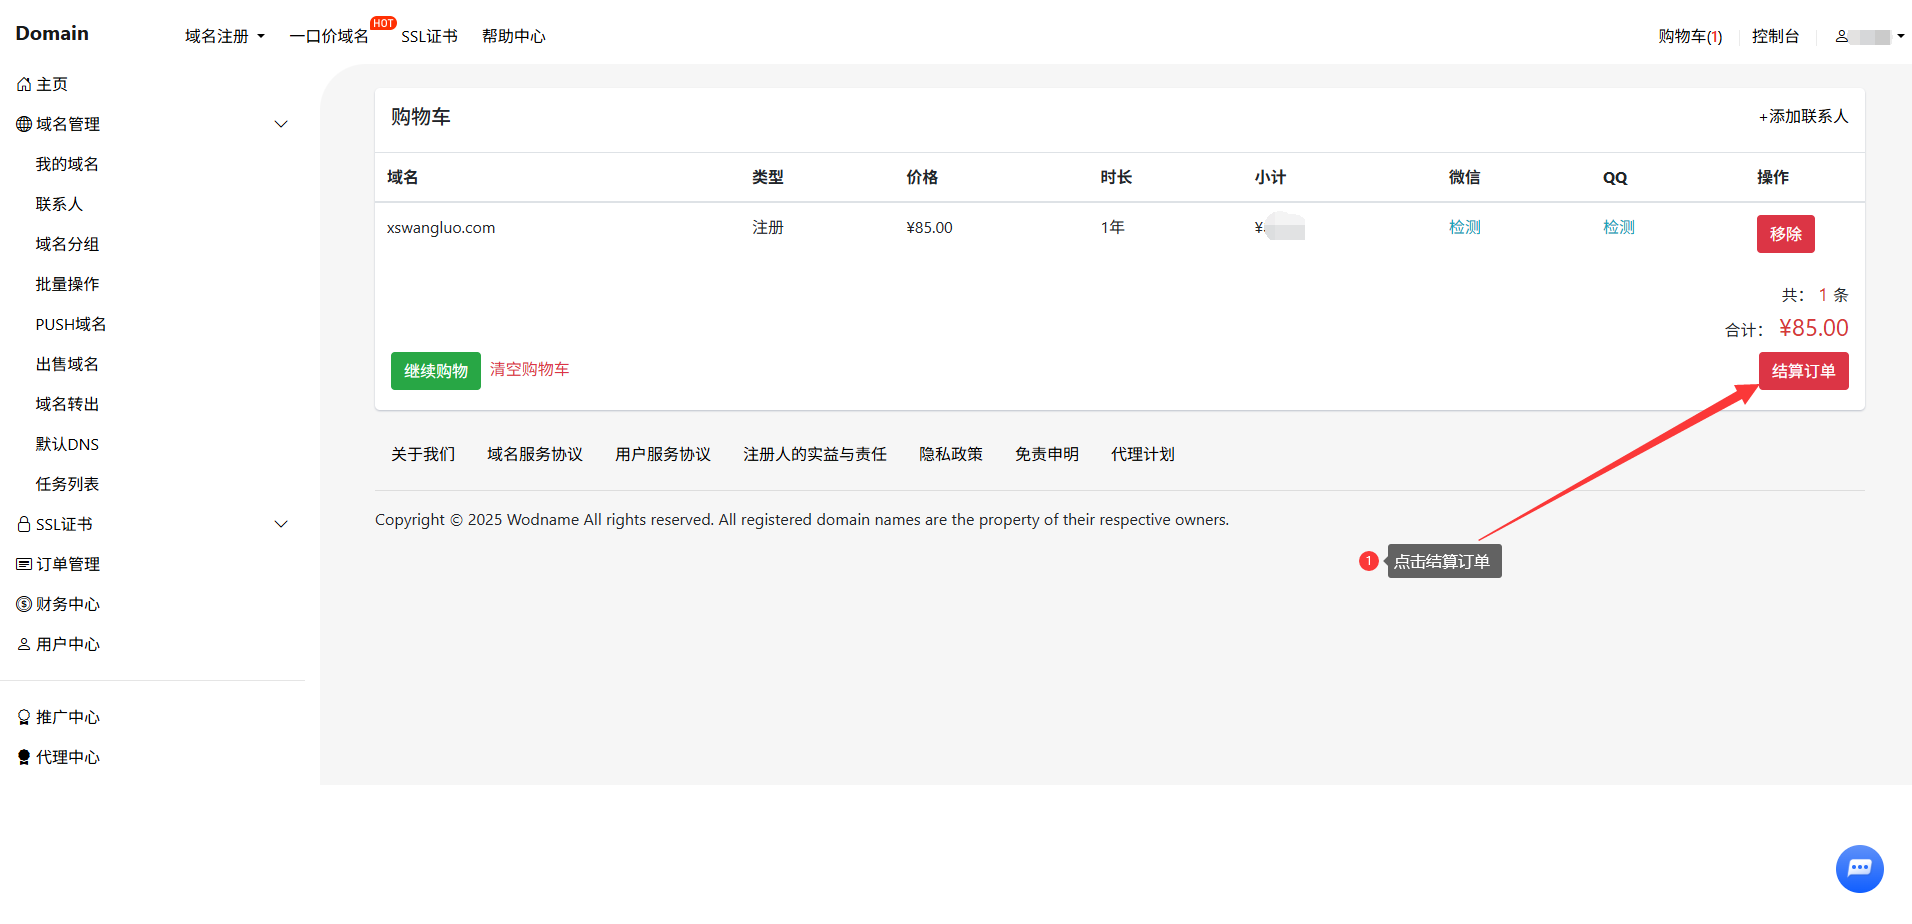Click the order list icon for 订单管理
Viewport: 1912px width, 924px height.
[x=24, y=565]
